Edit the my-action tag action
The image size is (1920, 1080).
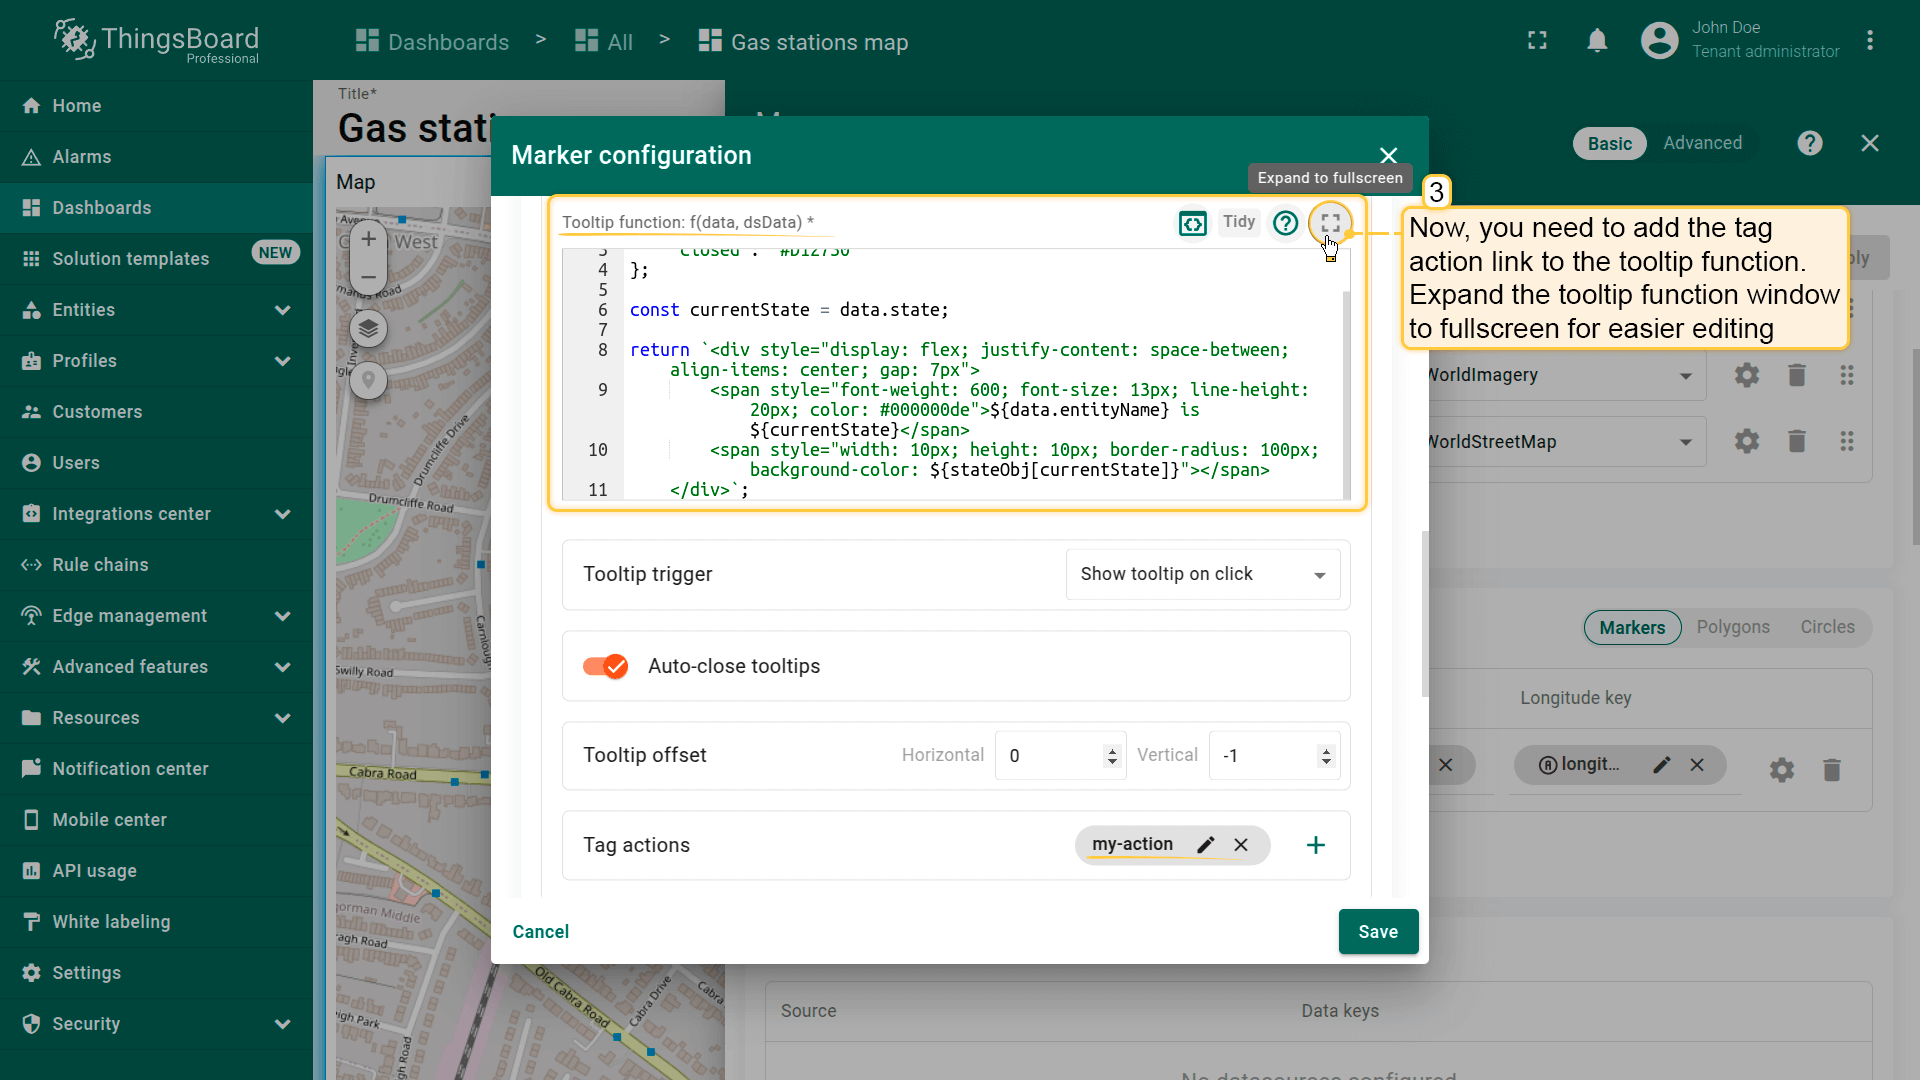pos(1206,845)
